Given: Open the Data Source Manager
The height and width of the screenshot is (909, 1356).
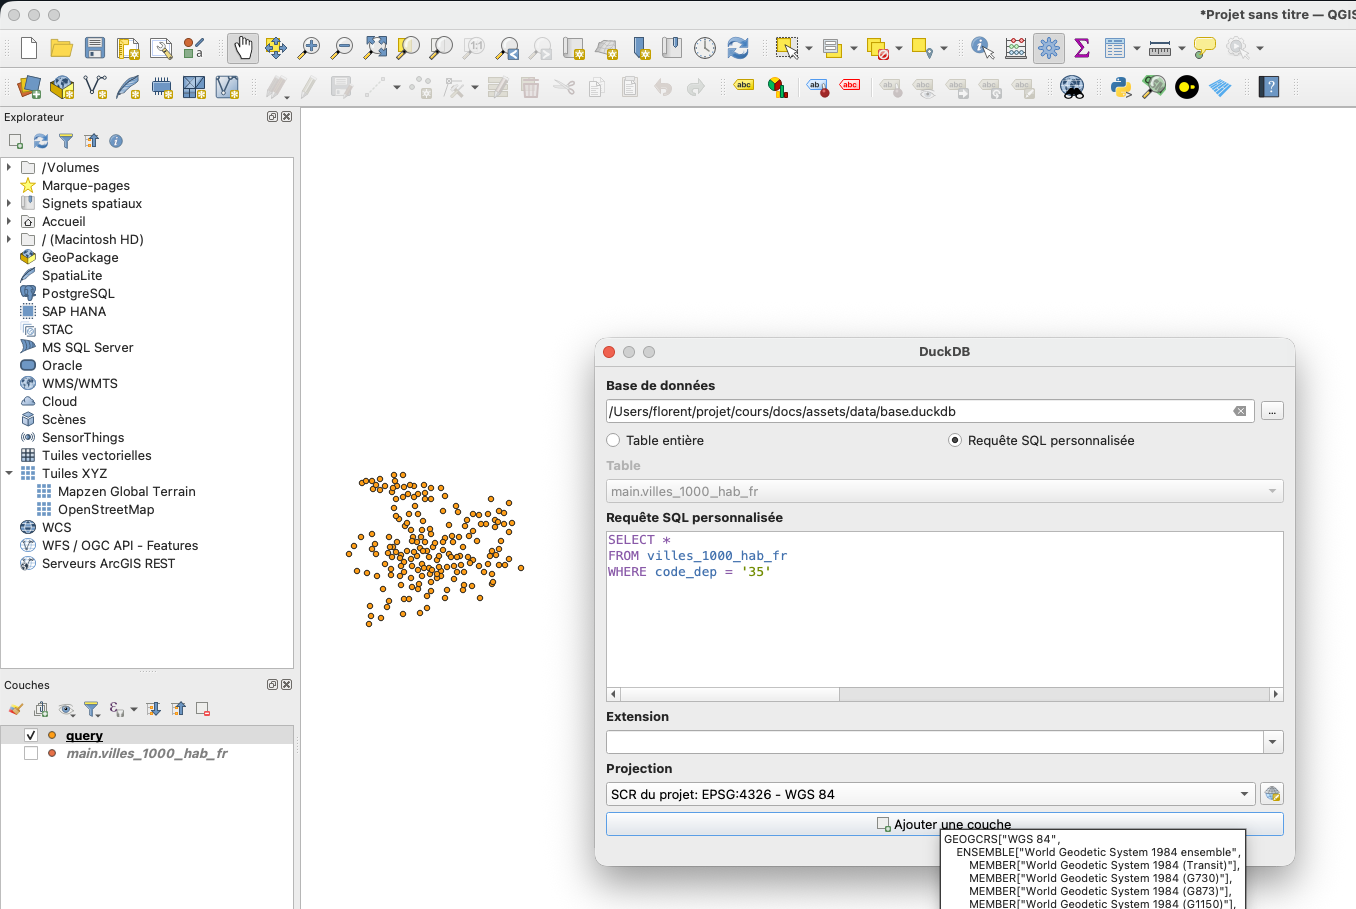Looking at the screenshot, I should pos(29,87).
